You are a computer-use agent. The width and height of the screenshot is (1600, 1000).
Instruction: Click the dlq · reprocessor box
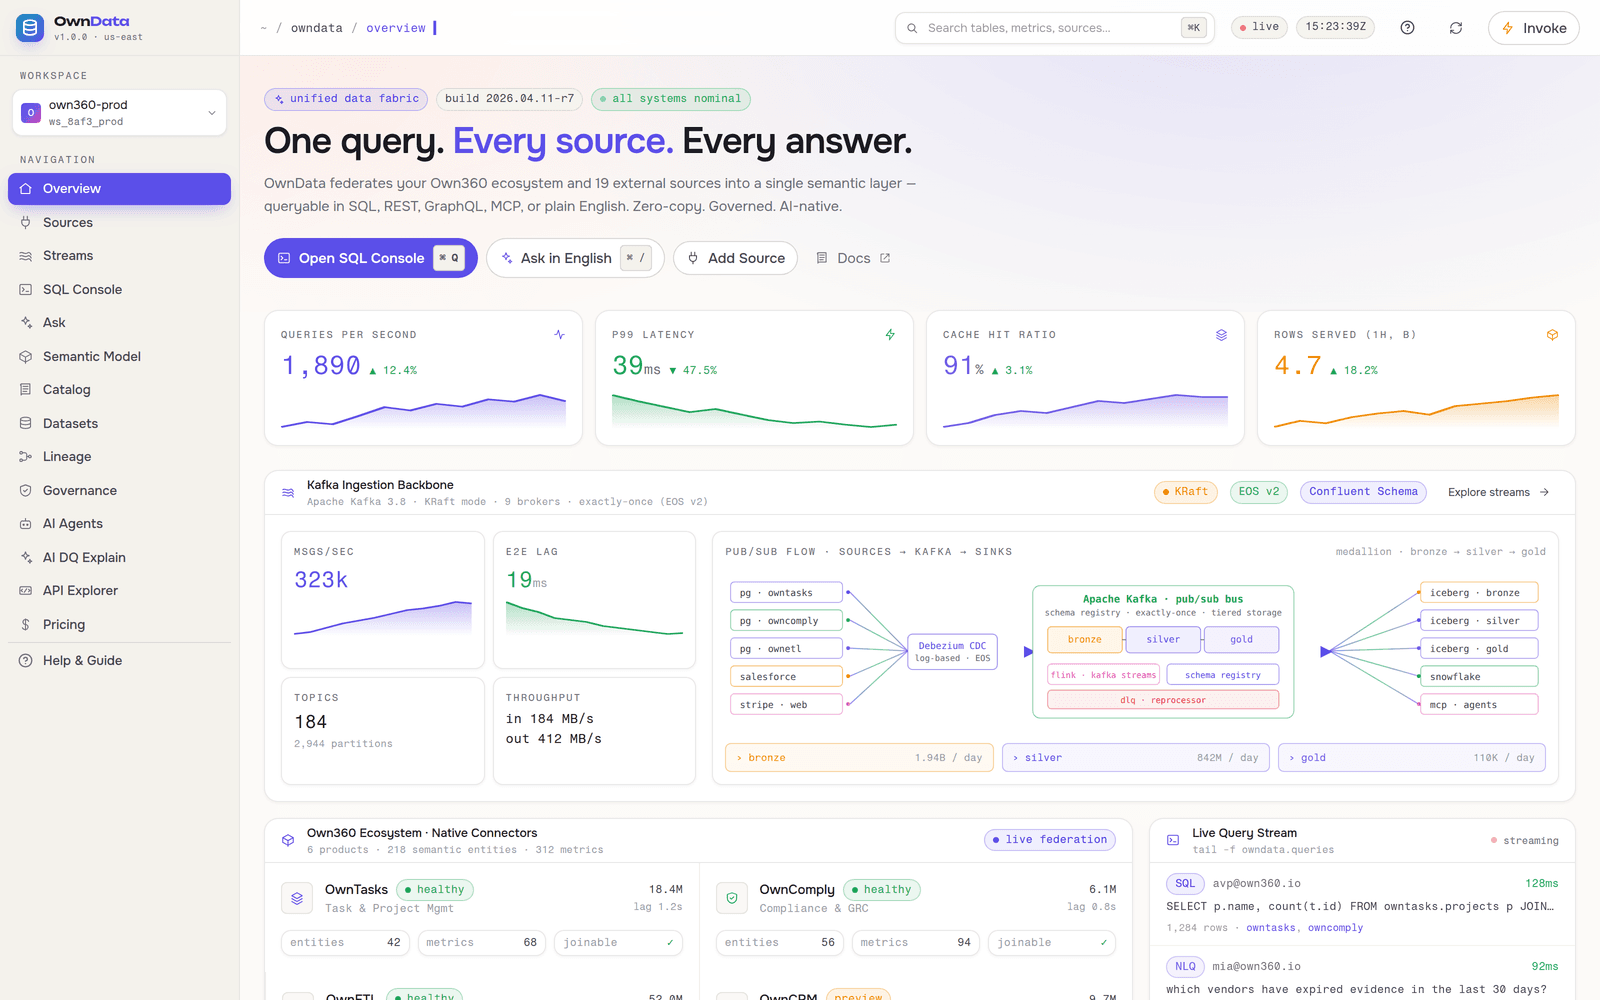coord(1163,700)
